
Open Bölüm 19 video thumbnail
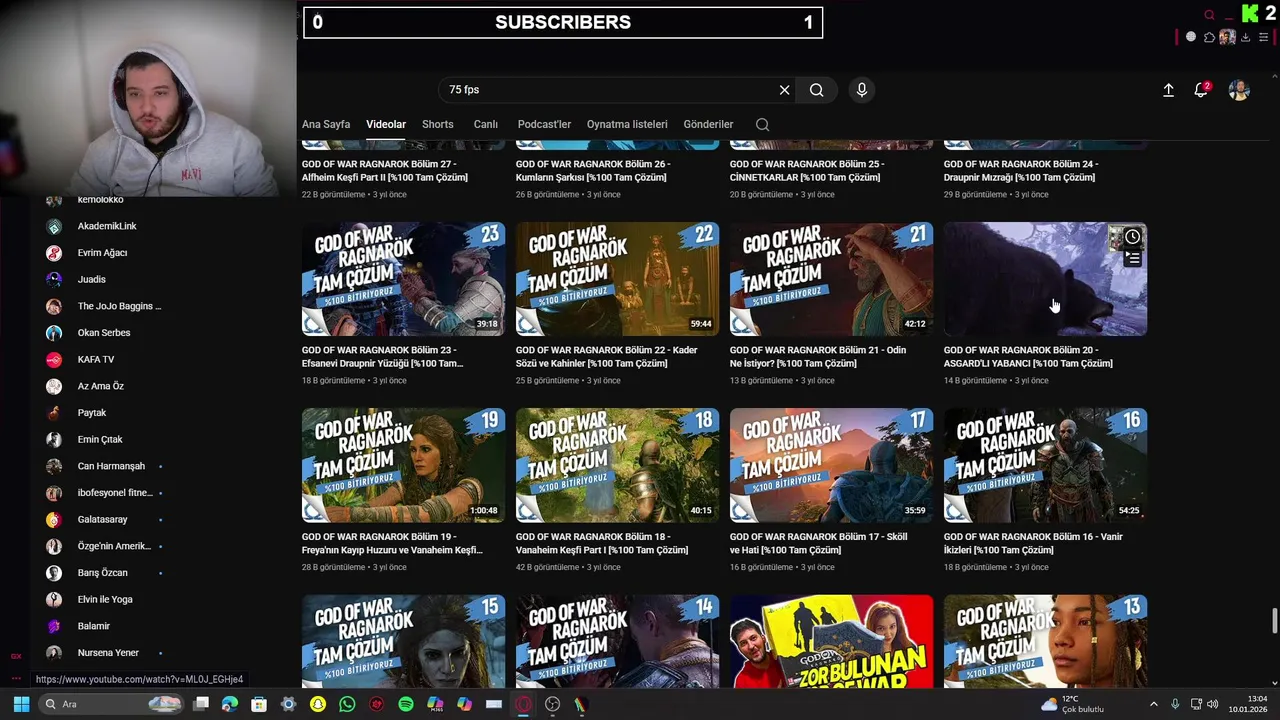(x=404, y=465)
